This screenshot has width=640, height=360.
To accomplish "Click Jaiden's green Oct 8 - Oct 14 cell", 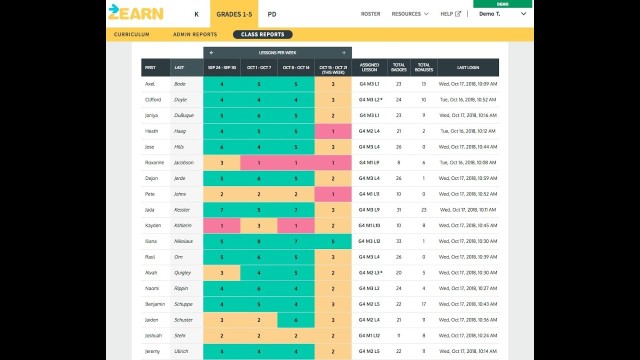I will click(296, 320).
